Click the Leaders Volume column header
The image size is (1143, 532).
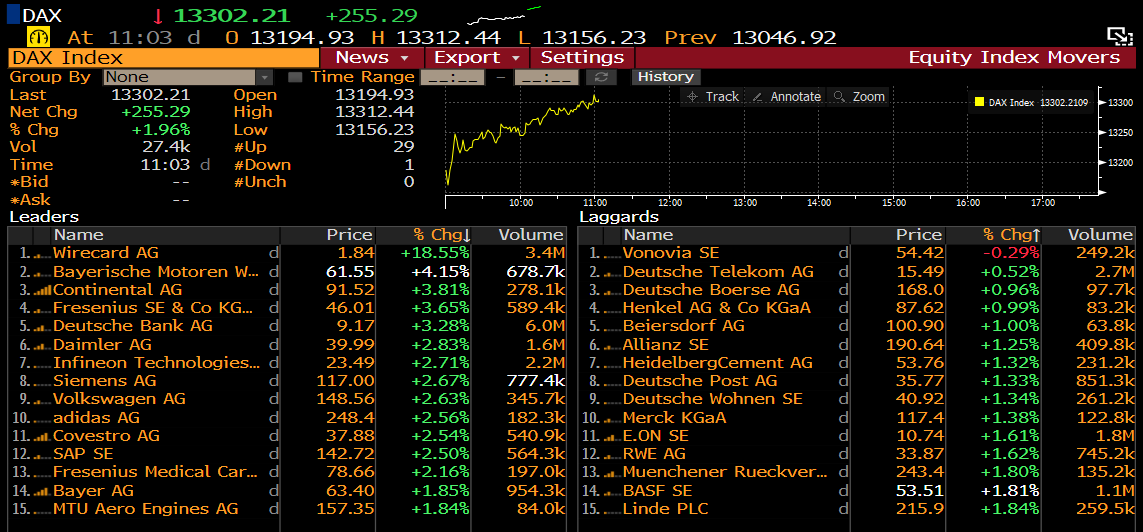519,235
